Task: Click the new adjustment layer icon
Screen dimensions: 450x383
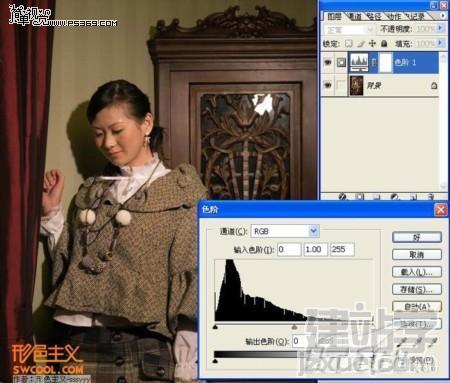Action: [x=395, y=197]
